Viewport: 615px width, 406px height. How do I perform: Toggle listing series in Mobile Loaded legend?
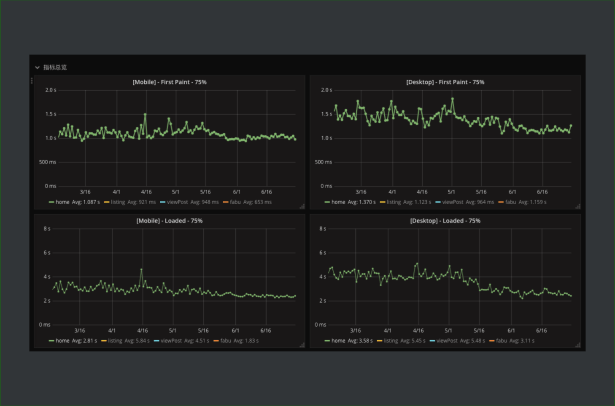(x=115, y=340)
